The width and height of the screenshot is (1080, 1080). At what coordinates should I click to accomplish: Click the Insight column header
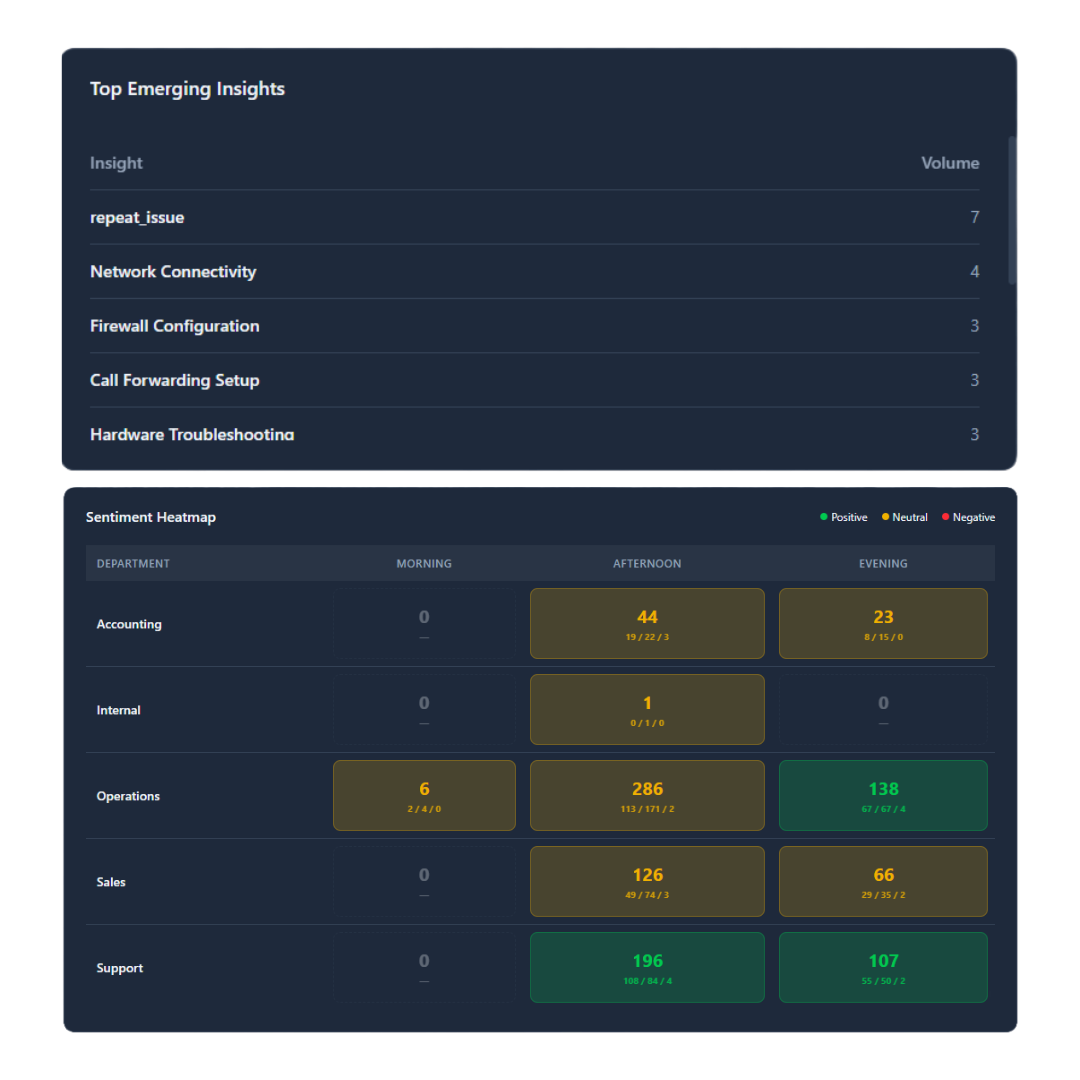click(116, 163)
